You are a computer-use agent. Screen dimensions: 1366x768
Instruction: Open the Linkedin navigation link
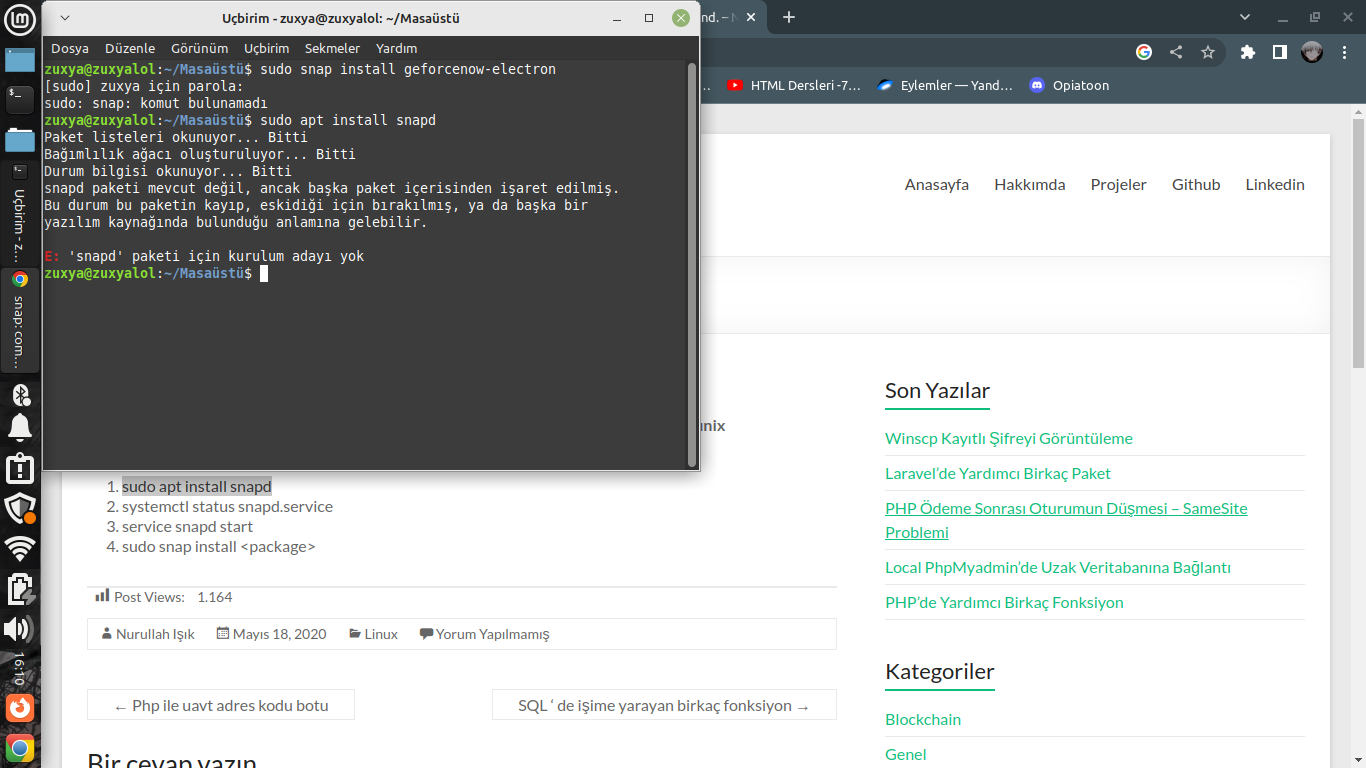[1275, 184]
